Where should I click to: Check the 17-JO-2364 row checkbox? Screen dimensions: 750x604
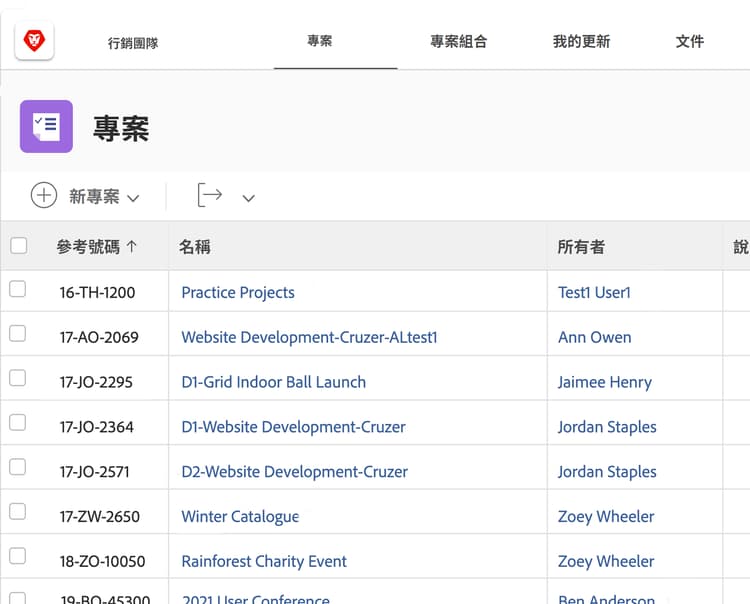tap(18, 423)
